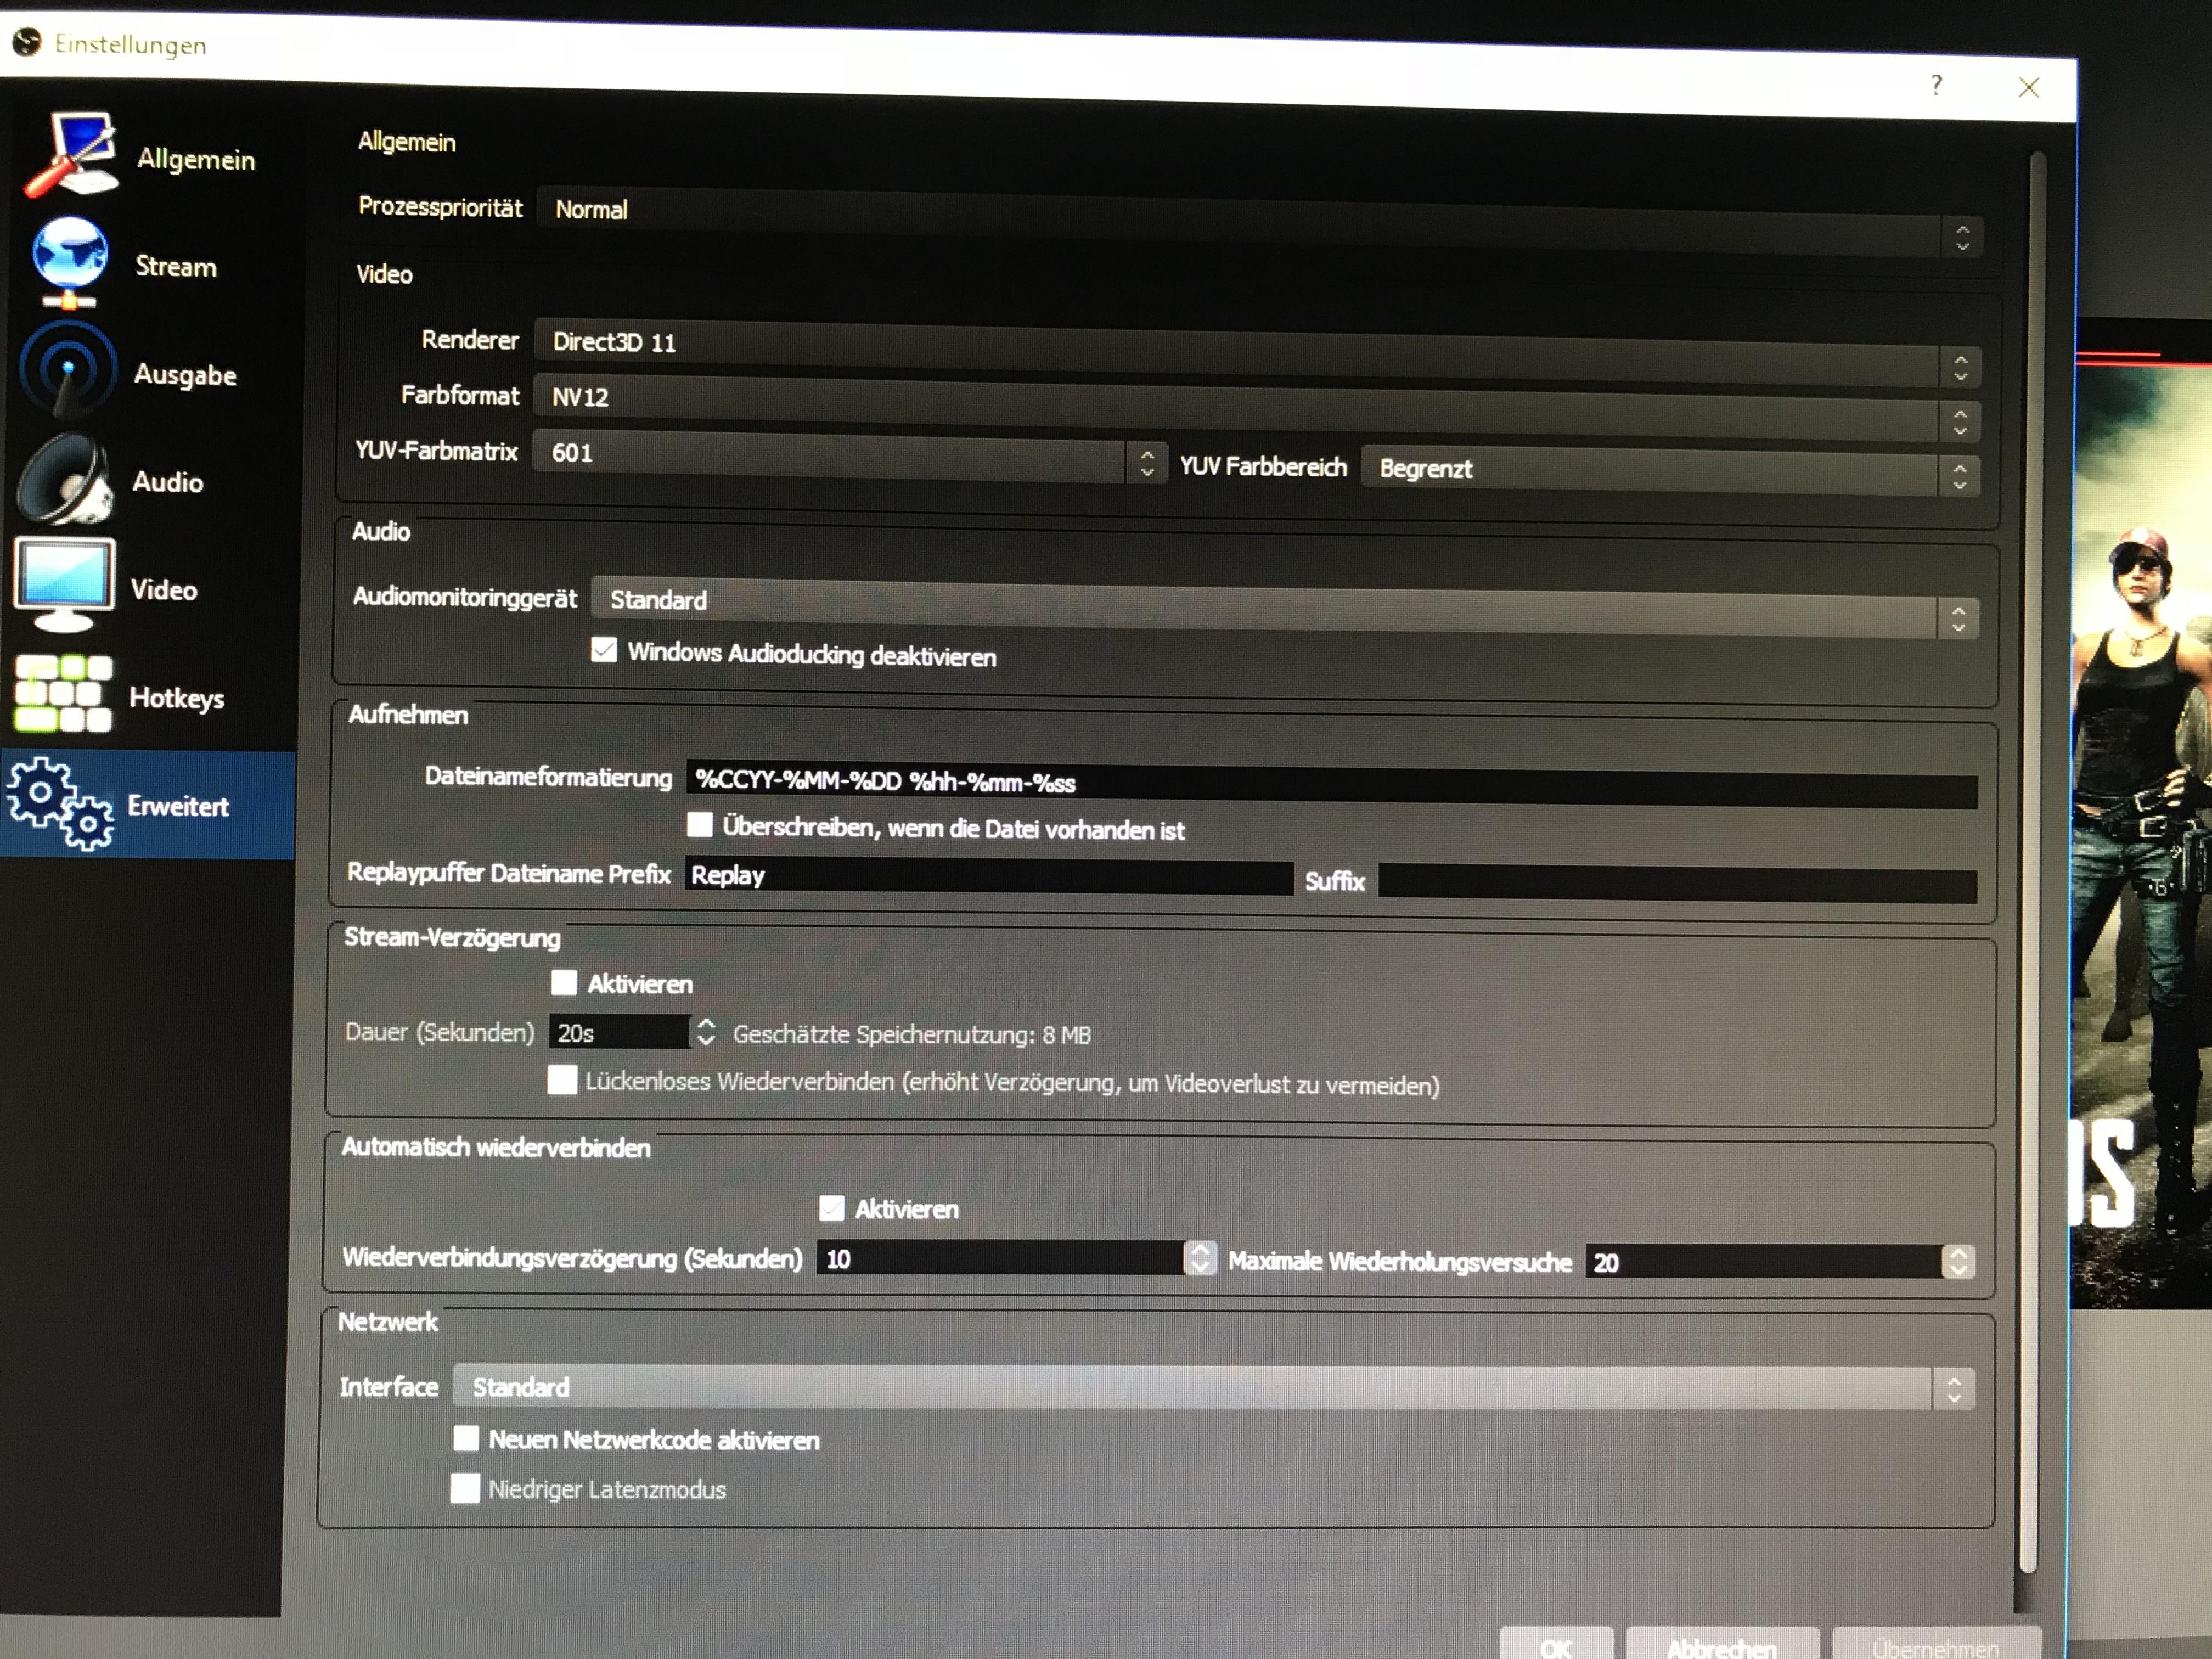Click the Erweitert gears icon
2212x1659 pixels.
(x=60, y=803)
